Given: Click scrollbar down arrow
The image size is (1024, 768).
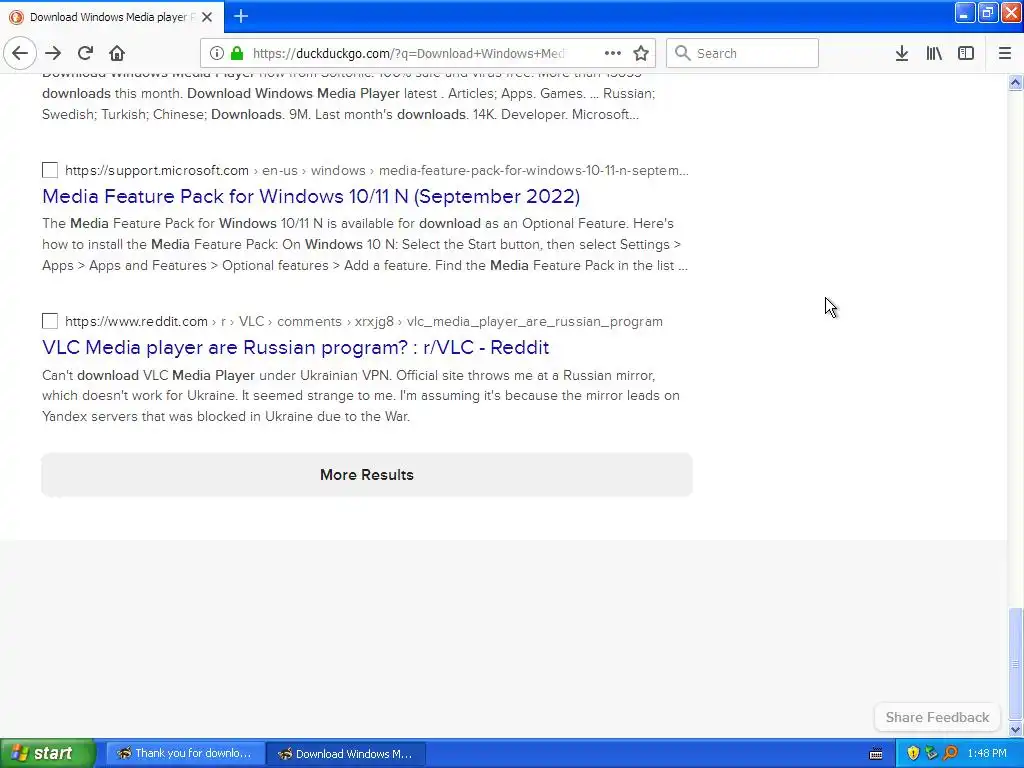Looking at the screenshot, I should (1016, 729).
